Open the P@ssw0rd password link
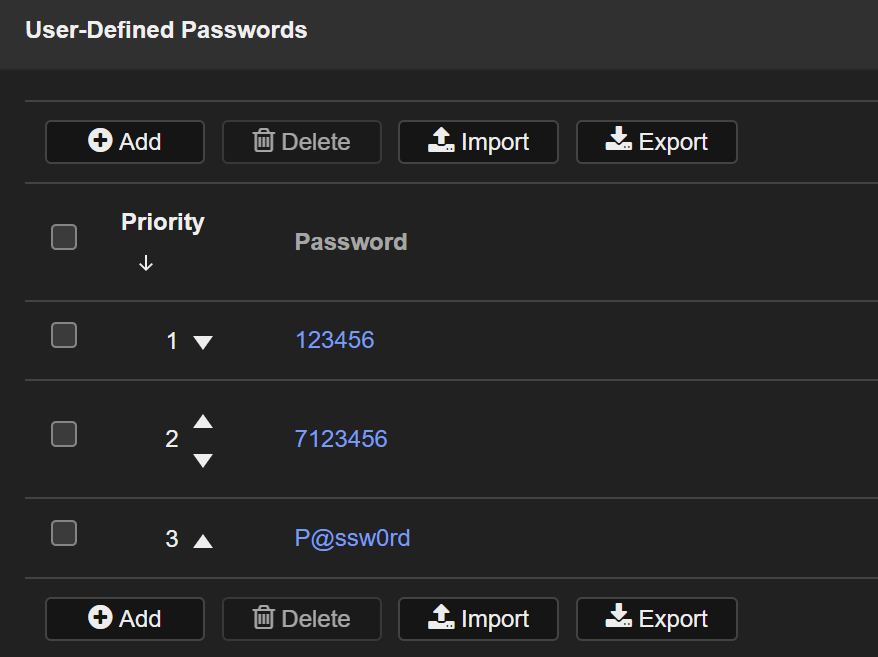The image size is (878, 657). pos(352,538)
